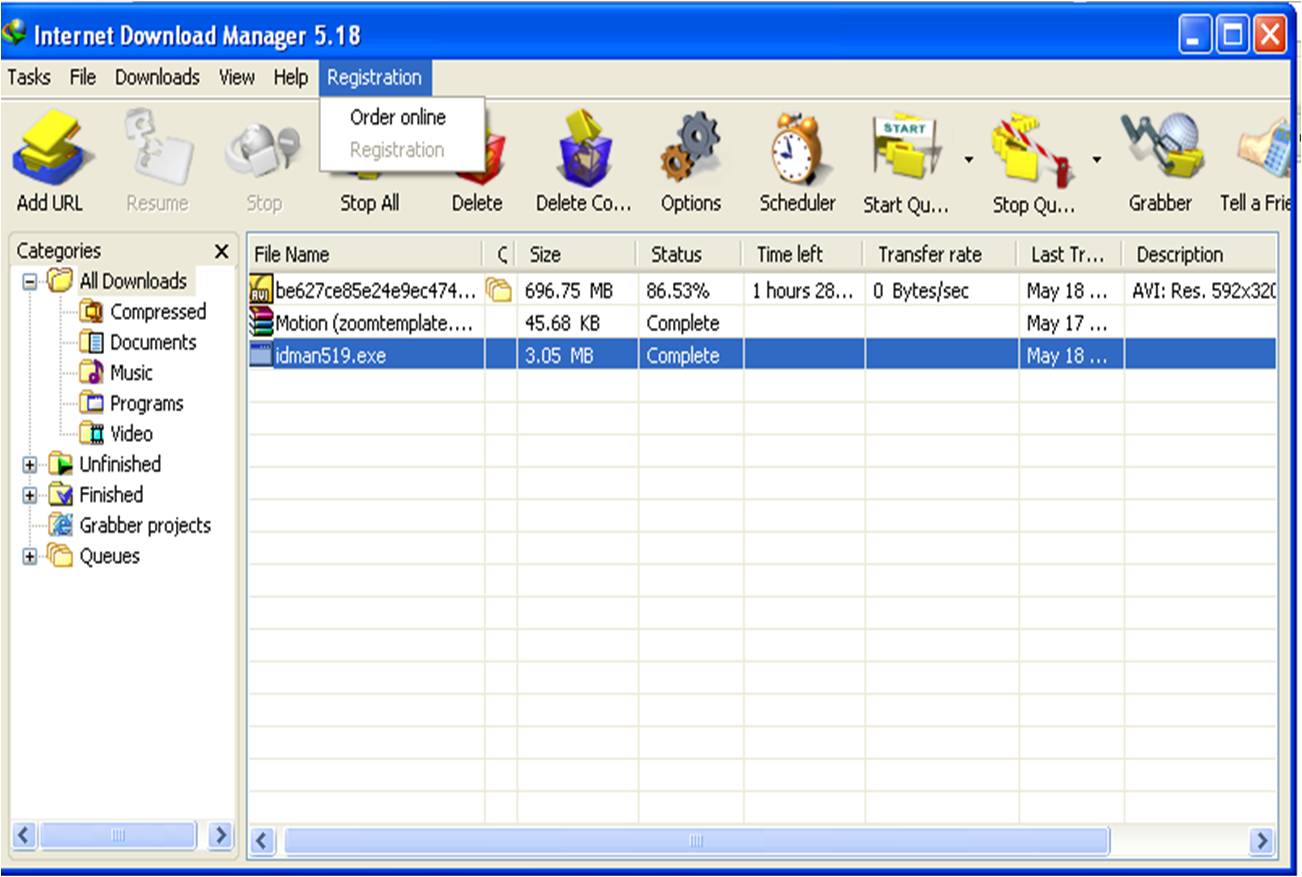The image size is (1302, 877).
Task: Select the Video category folder
Action: coord(116,434)
